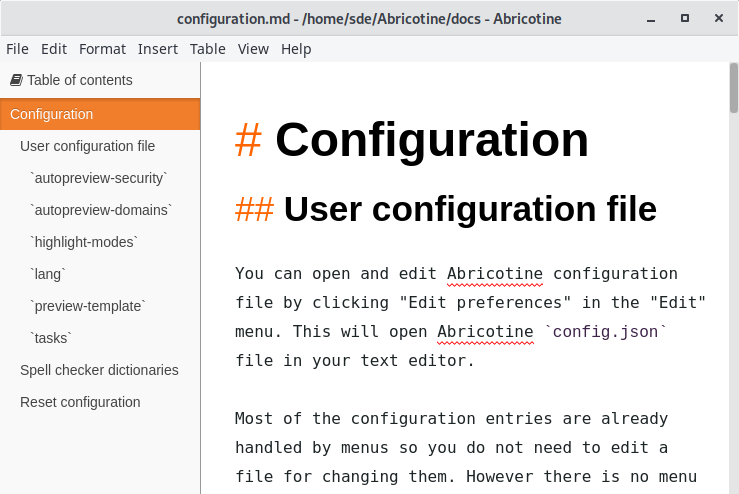Click the `config.json` inline code
739x494 pixels.
coord(605,332)
